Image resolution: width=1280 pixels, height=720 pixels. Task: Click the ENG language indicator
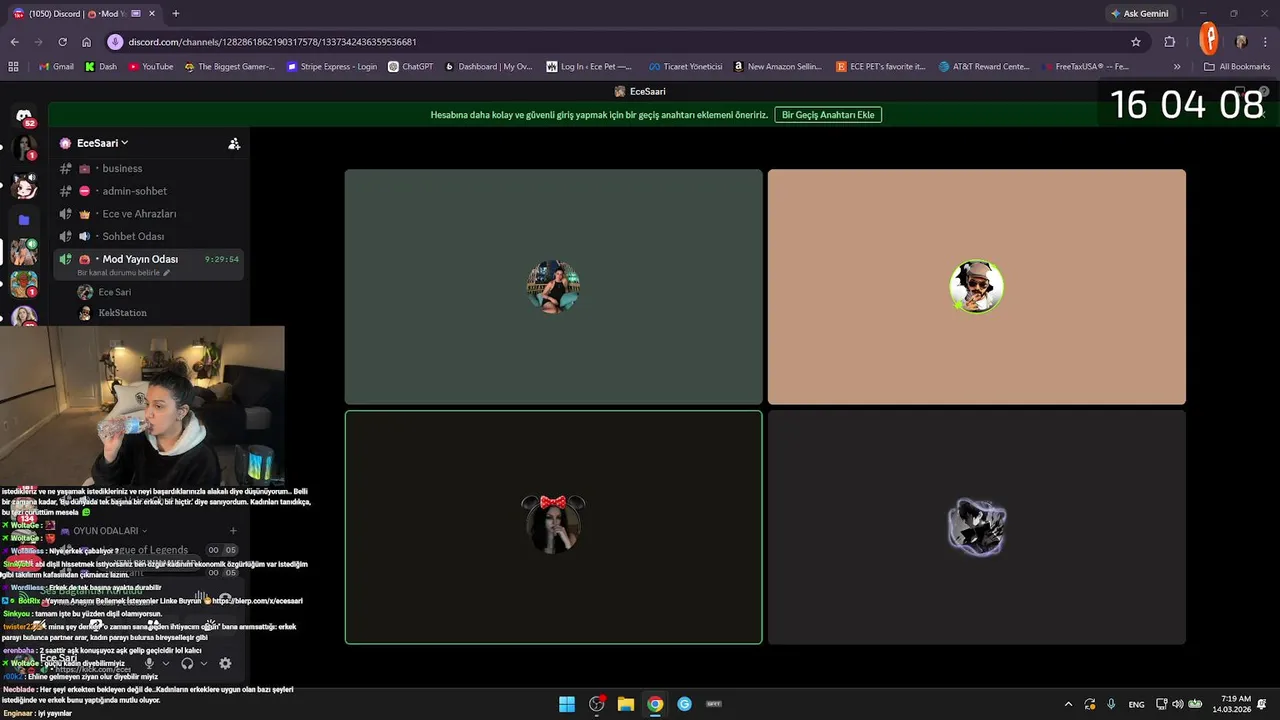[x=1136, y=704]
